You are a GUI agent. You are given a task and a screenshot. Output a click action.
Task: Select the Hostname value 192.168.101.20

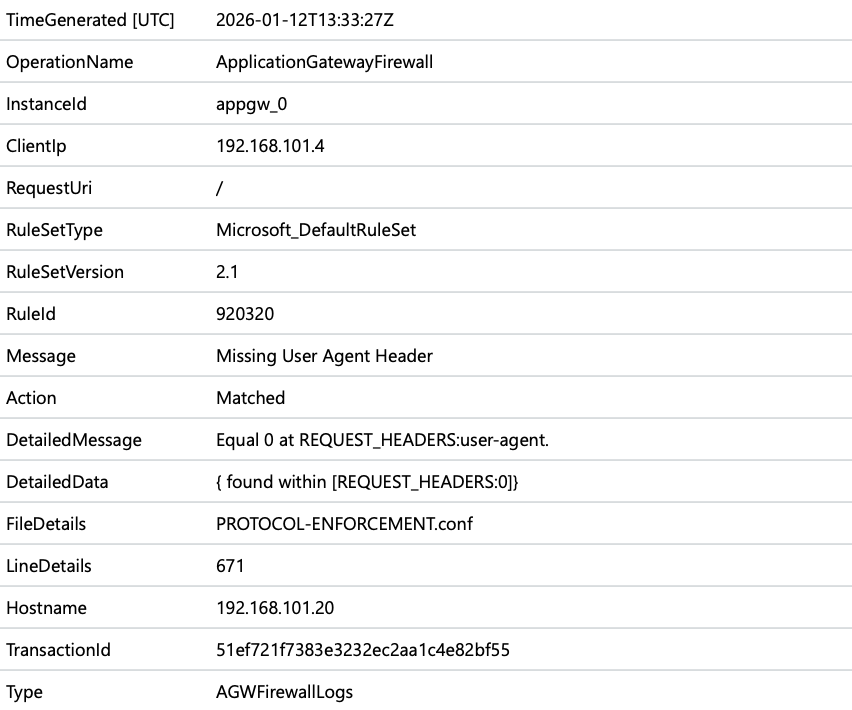click(x=275, y=608)
